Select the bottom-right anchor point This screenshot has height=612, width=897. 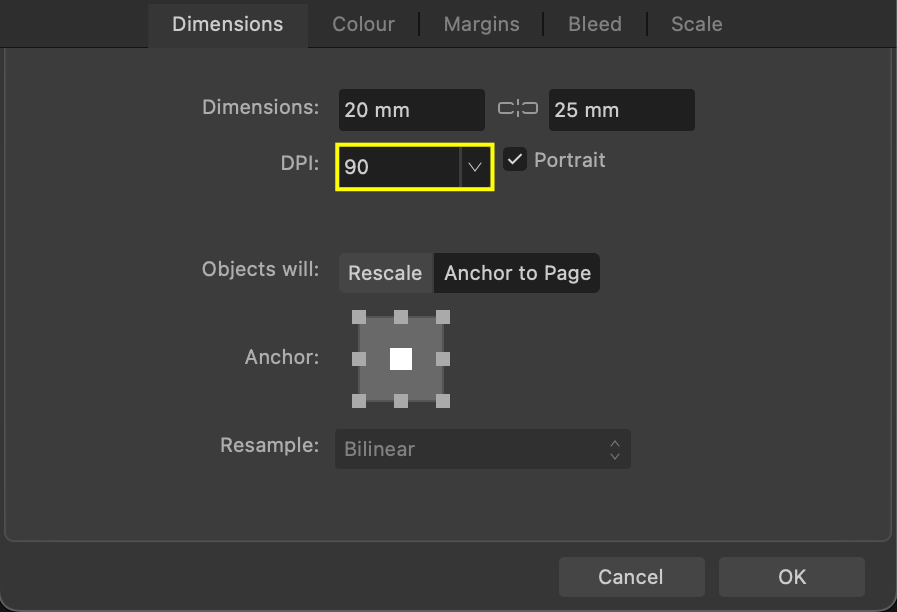click(x=443, y=401)
